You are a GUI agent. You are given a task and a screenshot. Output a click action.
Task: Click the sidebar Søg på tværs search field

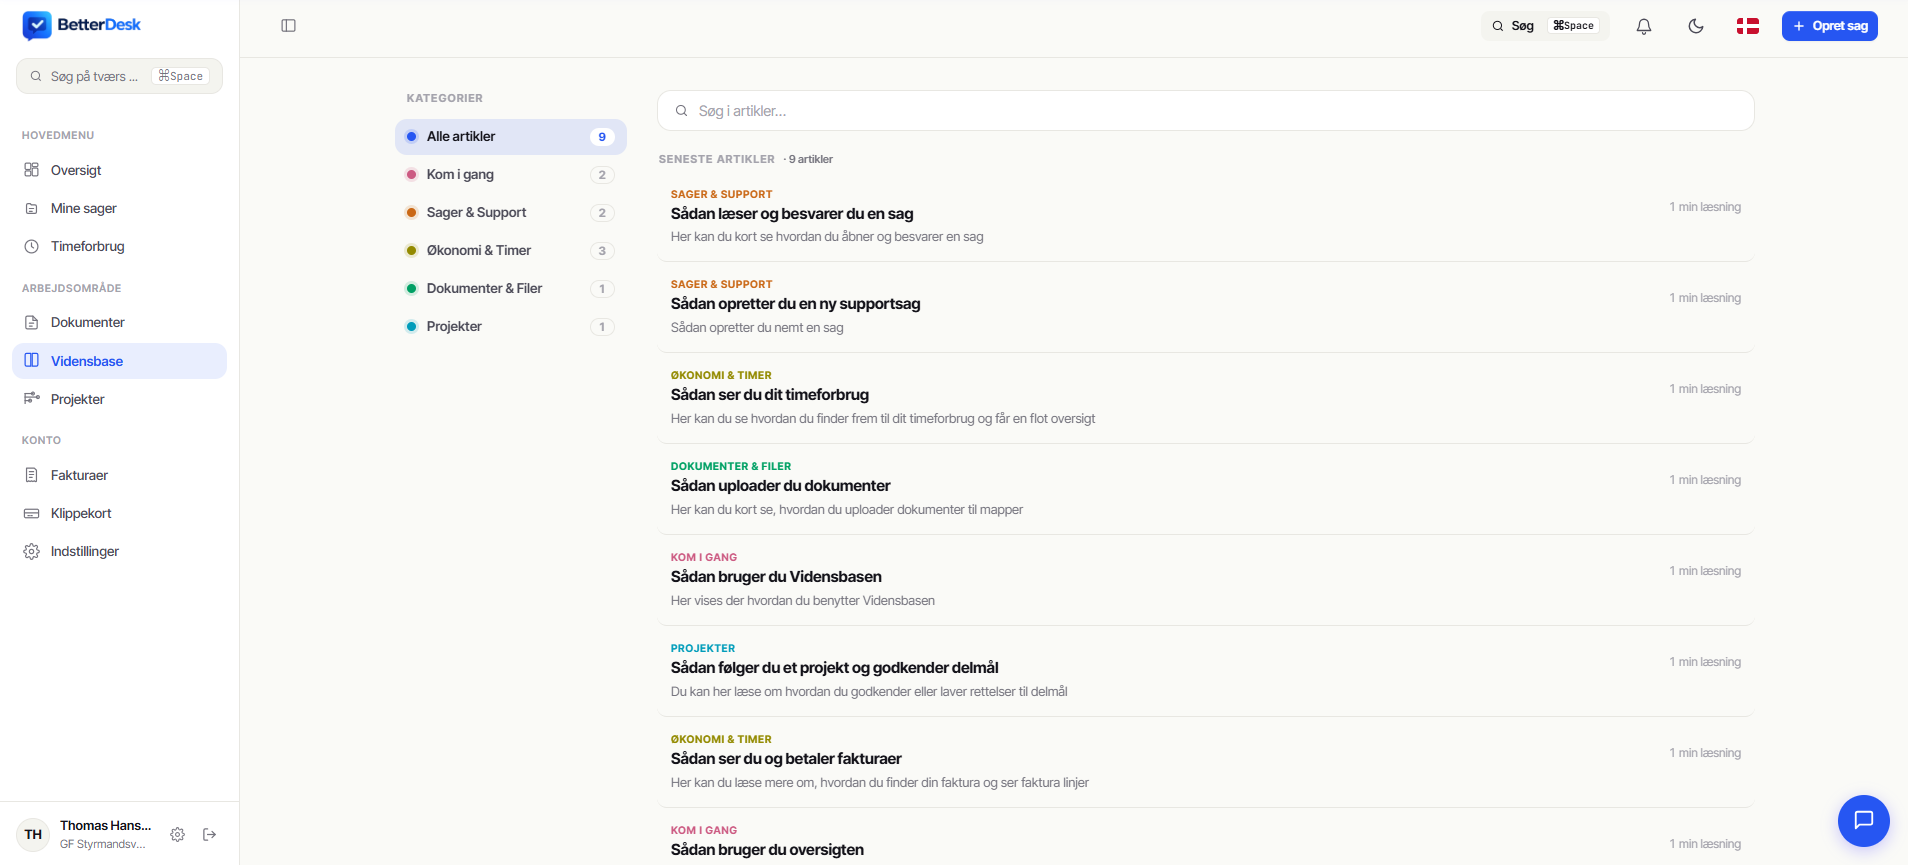click(x=119, y=76)
